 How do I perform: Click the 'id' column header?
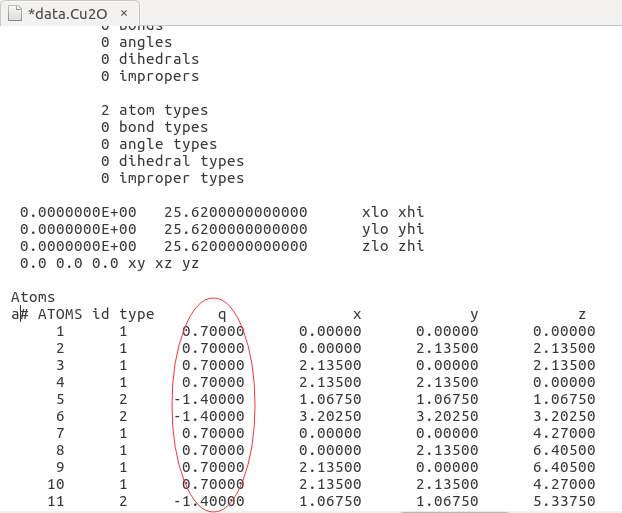100,314
